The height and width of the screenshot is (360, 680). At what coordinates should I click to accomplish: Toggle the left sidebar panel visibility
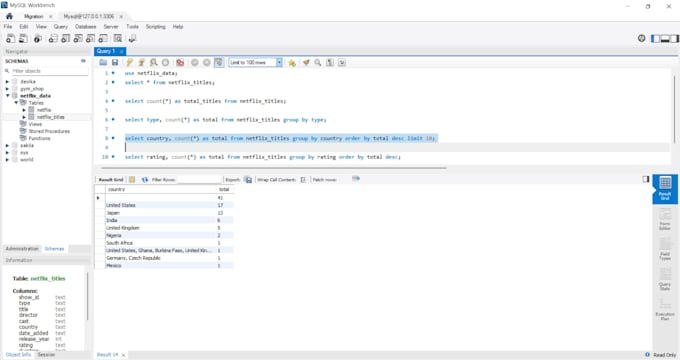(x=656, y=39)
